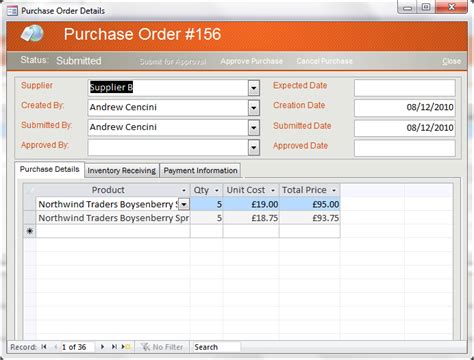
Task: Click the Expected Date field
Action: (404, 88)
